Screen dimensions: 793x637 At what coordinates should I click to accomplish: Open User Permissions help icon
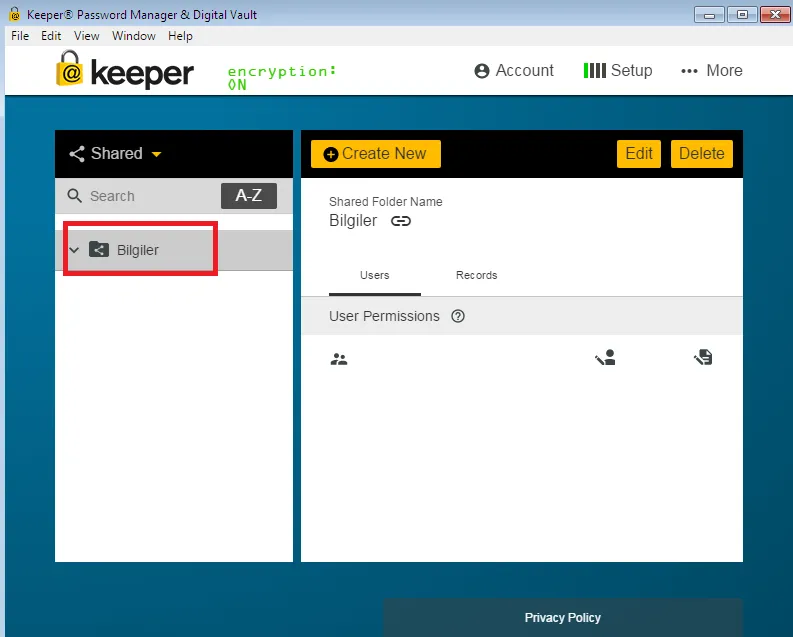(x=458, y=316)
